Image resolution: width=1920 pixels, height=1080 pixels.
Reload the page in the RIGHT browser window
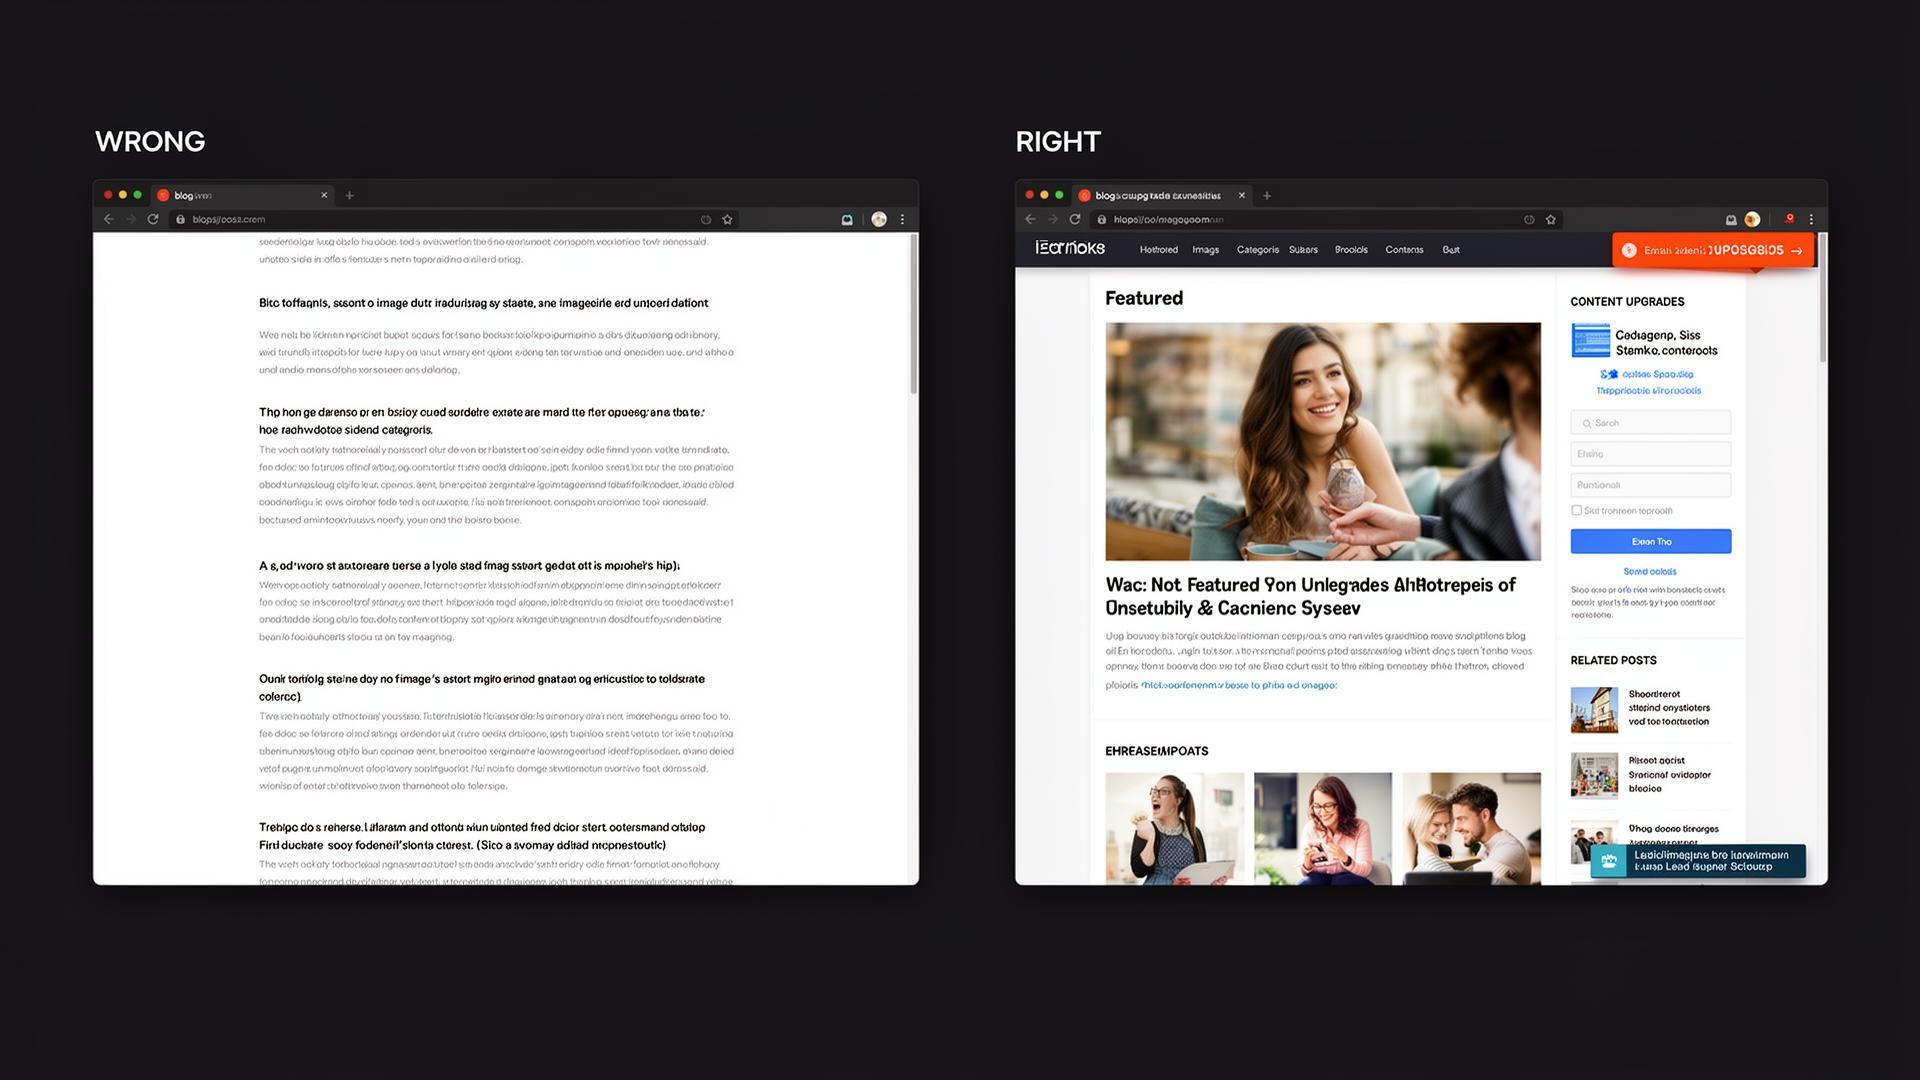[1075, 219]
